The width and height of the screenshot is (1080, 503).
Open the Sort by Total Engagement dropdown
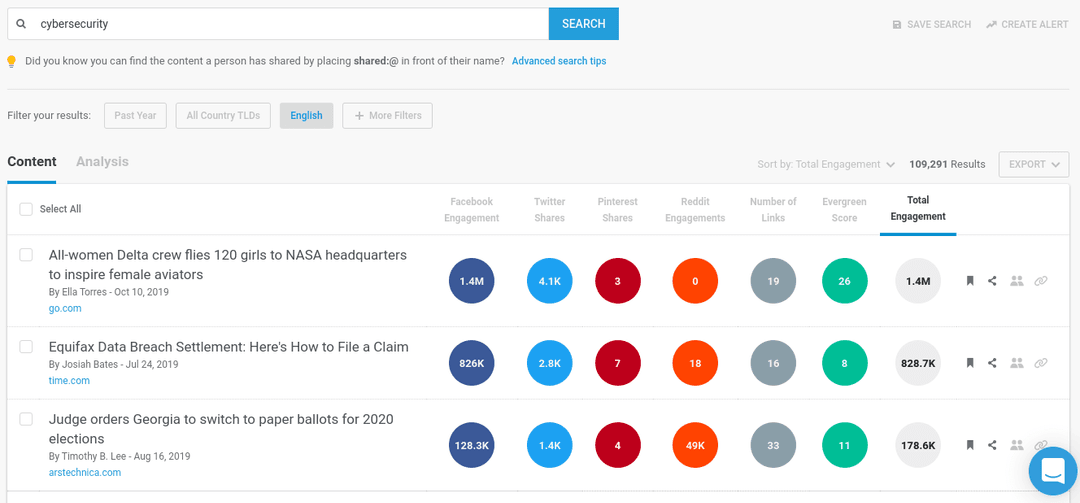click(x=826, y=164)
